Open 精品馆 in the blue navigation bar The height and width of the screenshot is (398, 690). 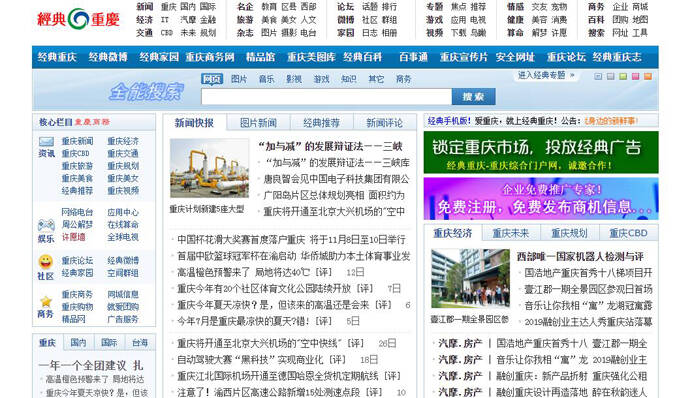click(x=260, y=57)
